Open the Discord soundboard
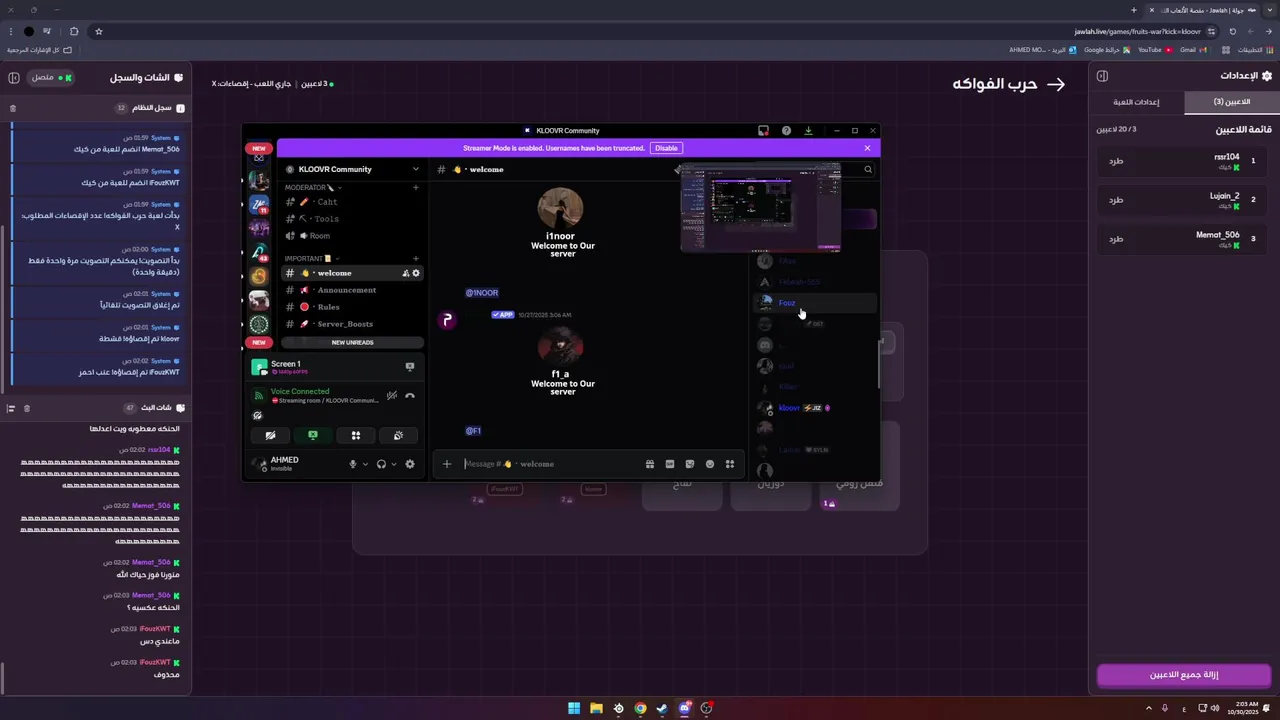 tap(398, 435)
